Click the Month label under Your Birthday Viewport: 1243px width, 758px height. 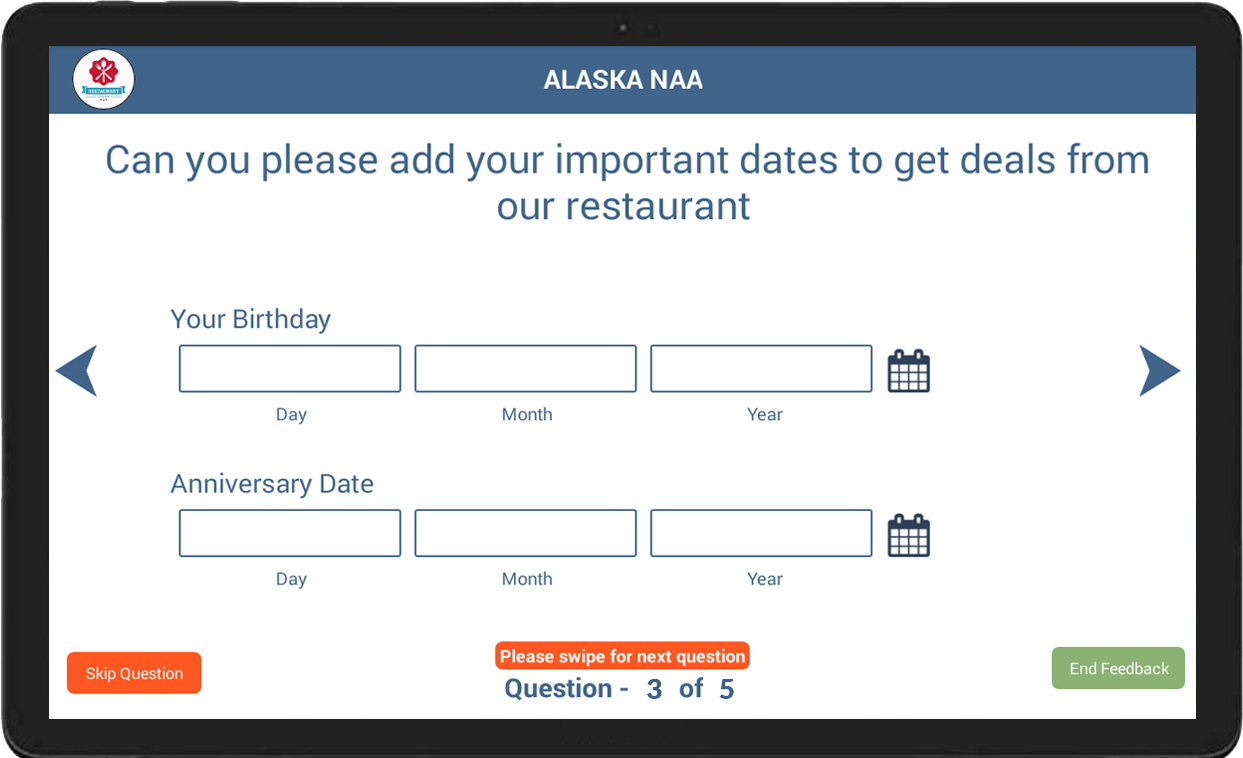(x=527, y=414)
